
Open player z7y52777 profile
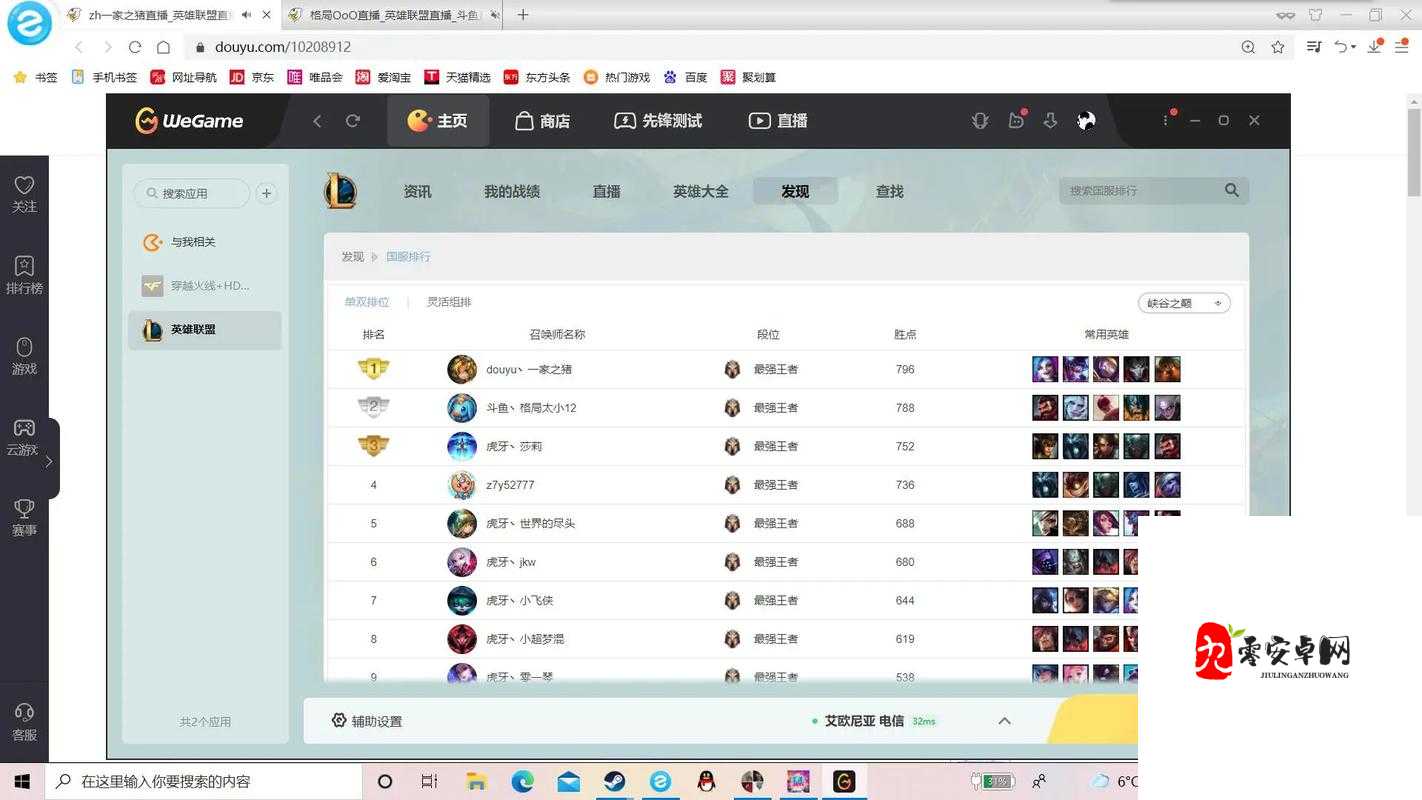coord(510,485)
